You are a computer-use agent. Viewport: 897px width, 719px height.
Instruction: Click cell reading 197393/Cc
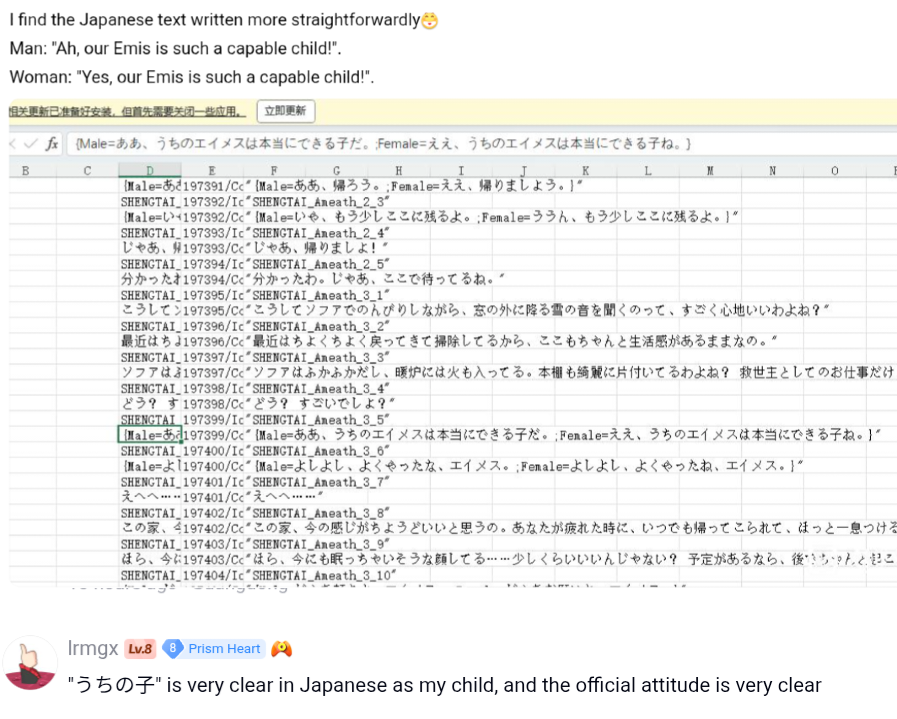point(213,248)
